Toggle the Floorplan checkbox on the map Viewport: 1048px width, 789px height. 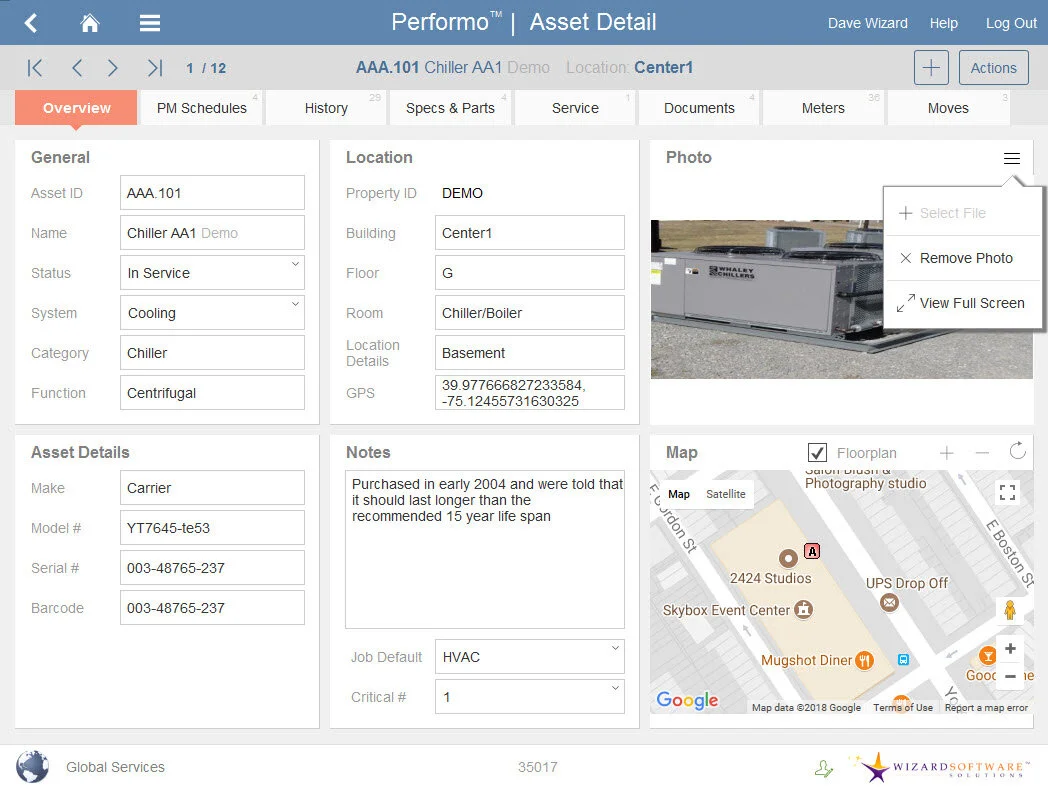point(818,452)
